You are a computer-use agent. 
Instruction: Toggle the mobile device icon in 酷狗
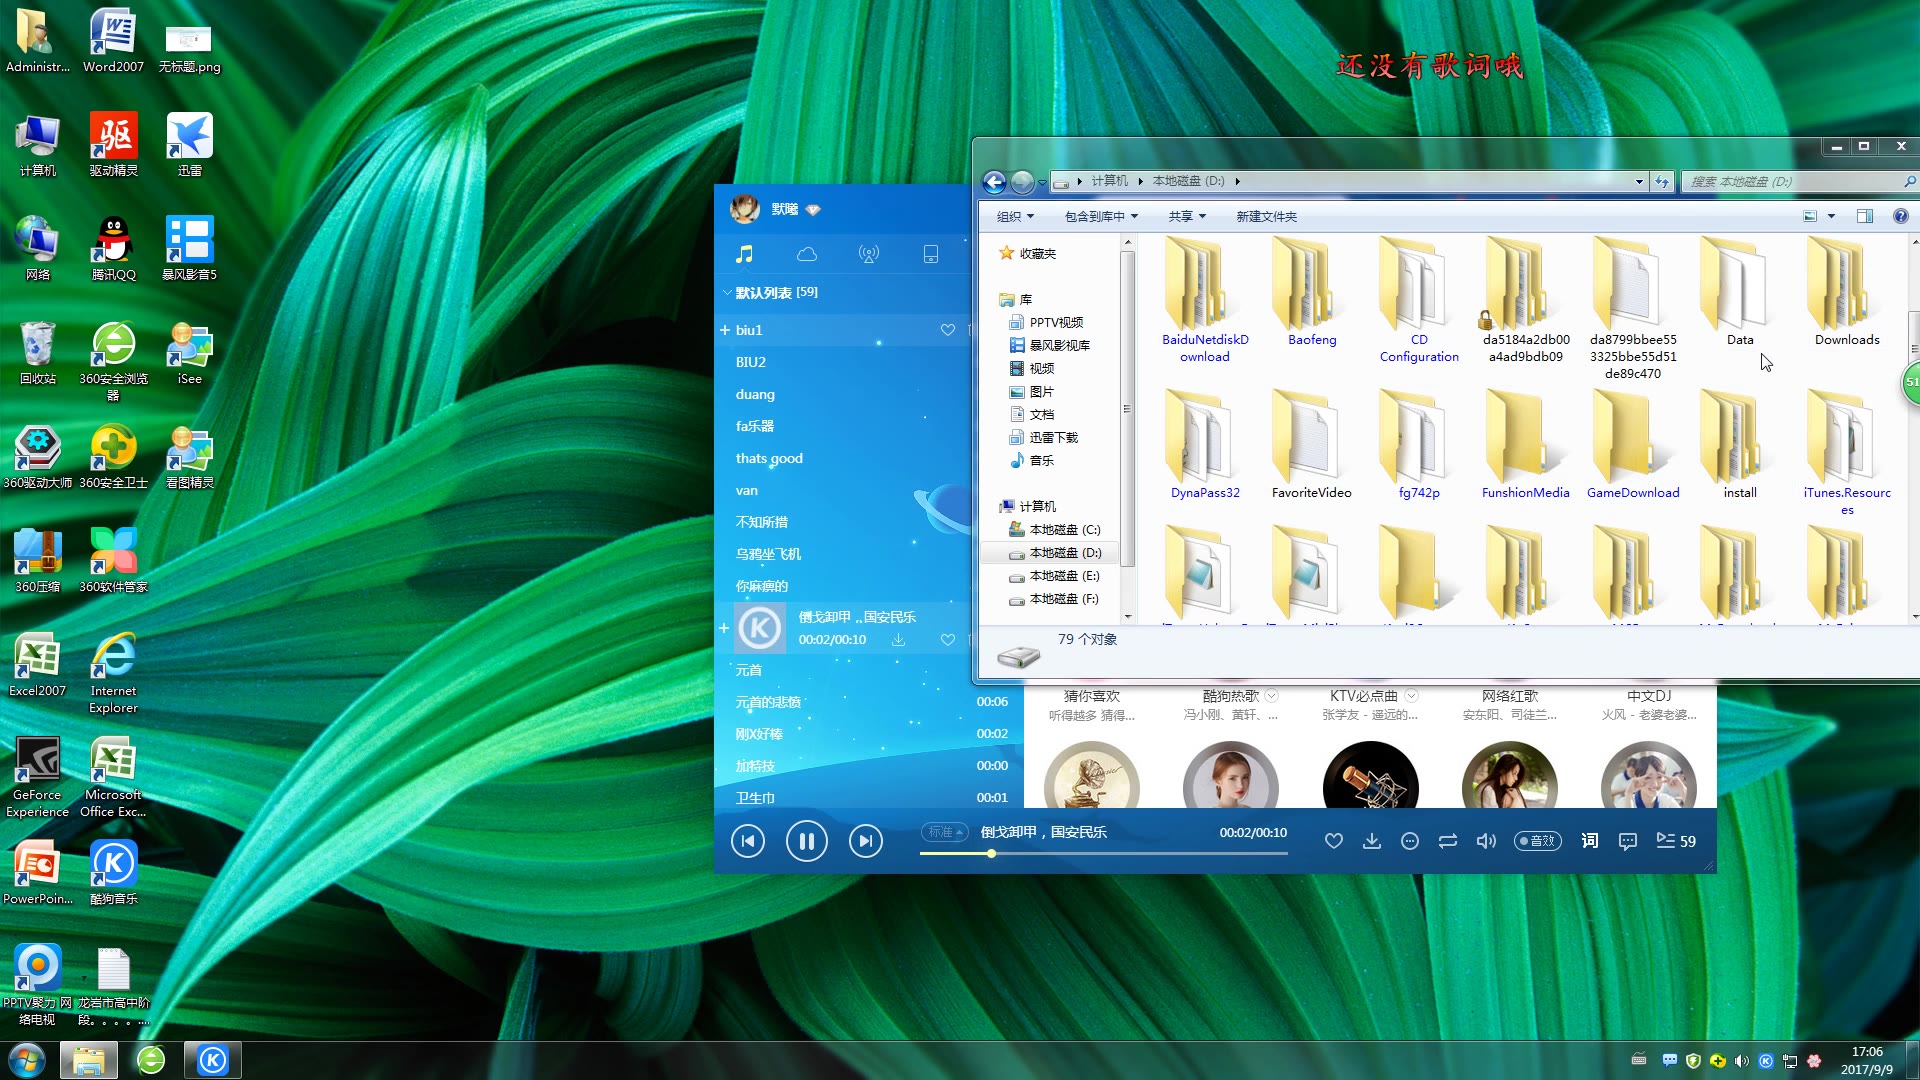click(x=931, y=253)
